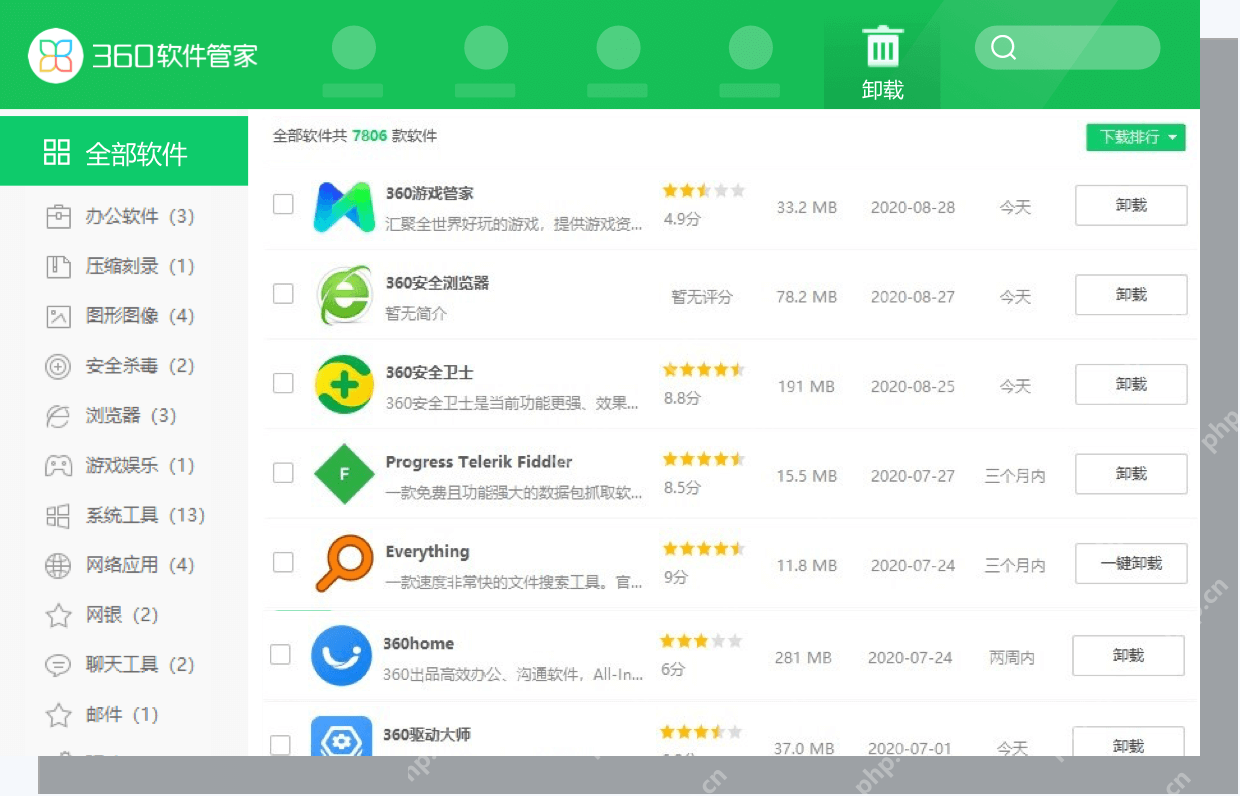The height and width of the screenshot is (796, 1240).
Task: Tick the checkbox for 360游戏管家
Action: [283, 204]
